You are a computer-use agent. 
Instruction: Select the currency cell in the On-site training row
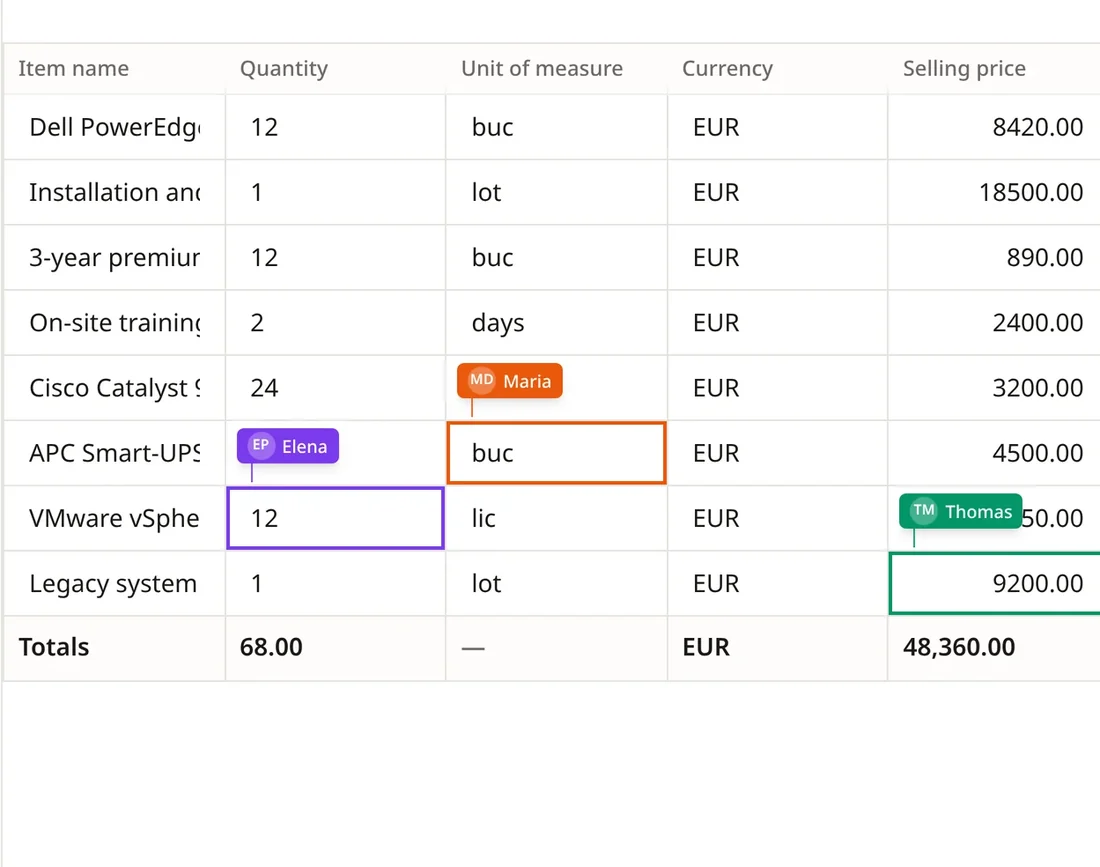click(x=777, y=323)
